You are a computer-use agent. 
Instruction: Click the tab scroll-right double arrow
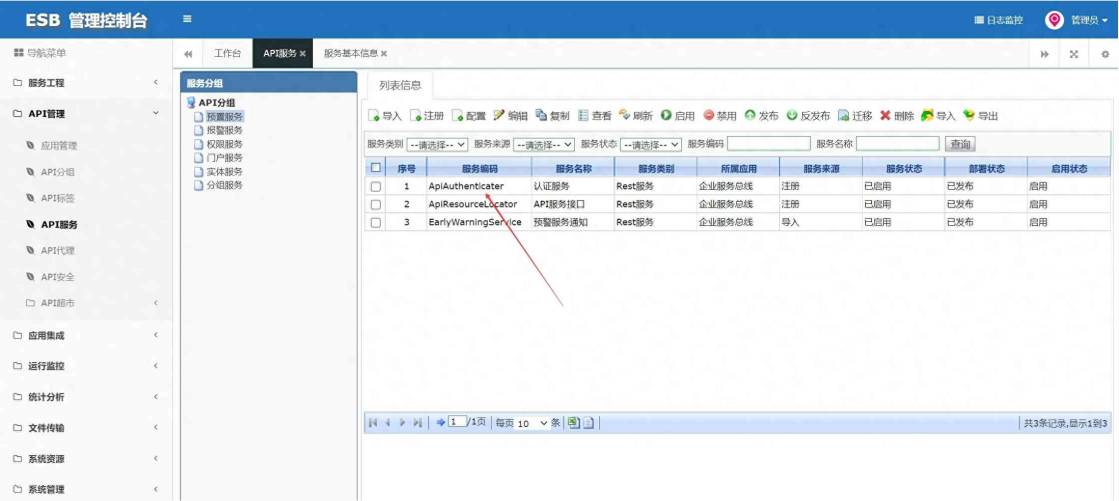point(1044,54)
